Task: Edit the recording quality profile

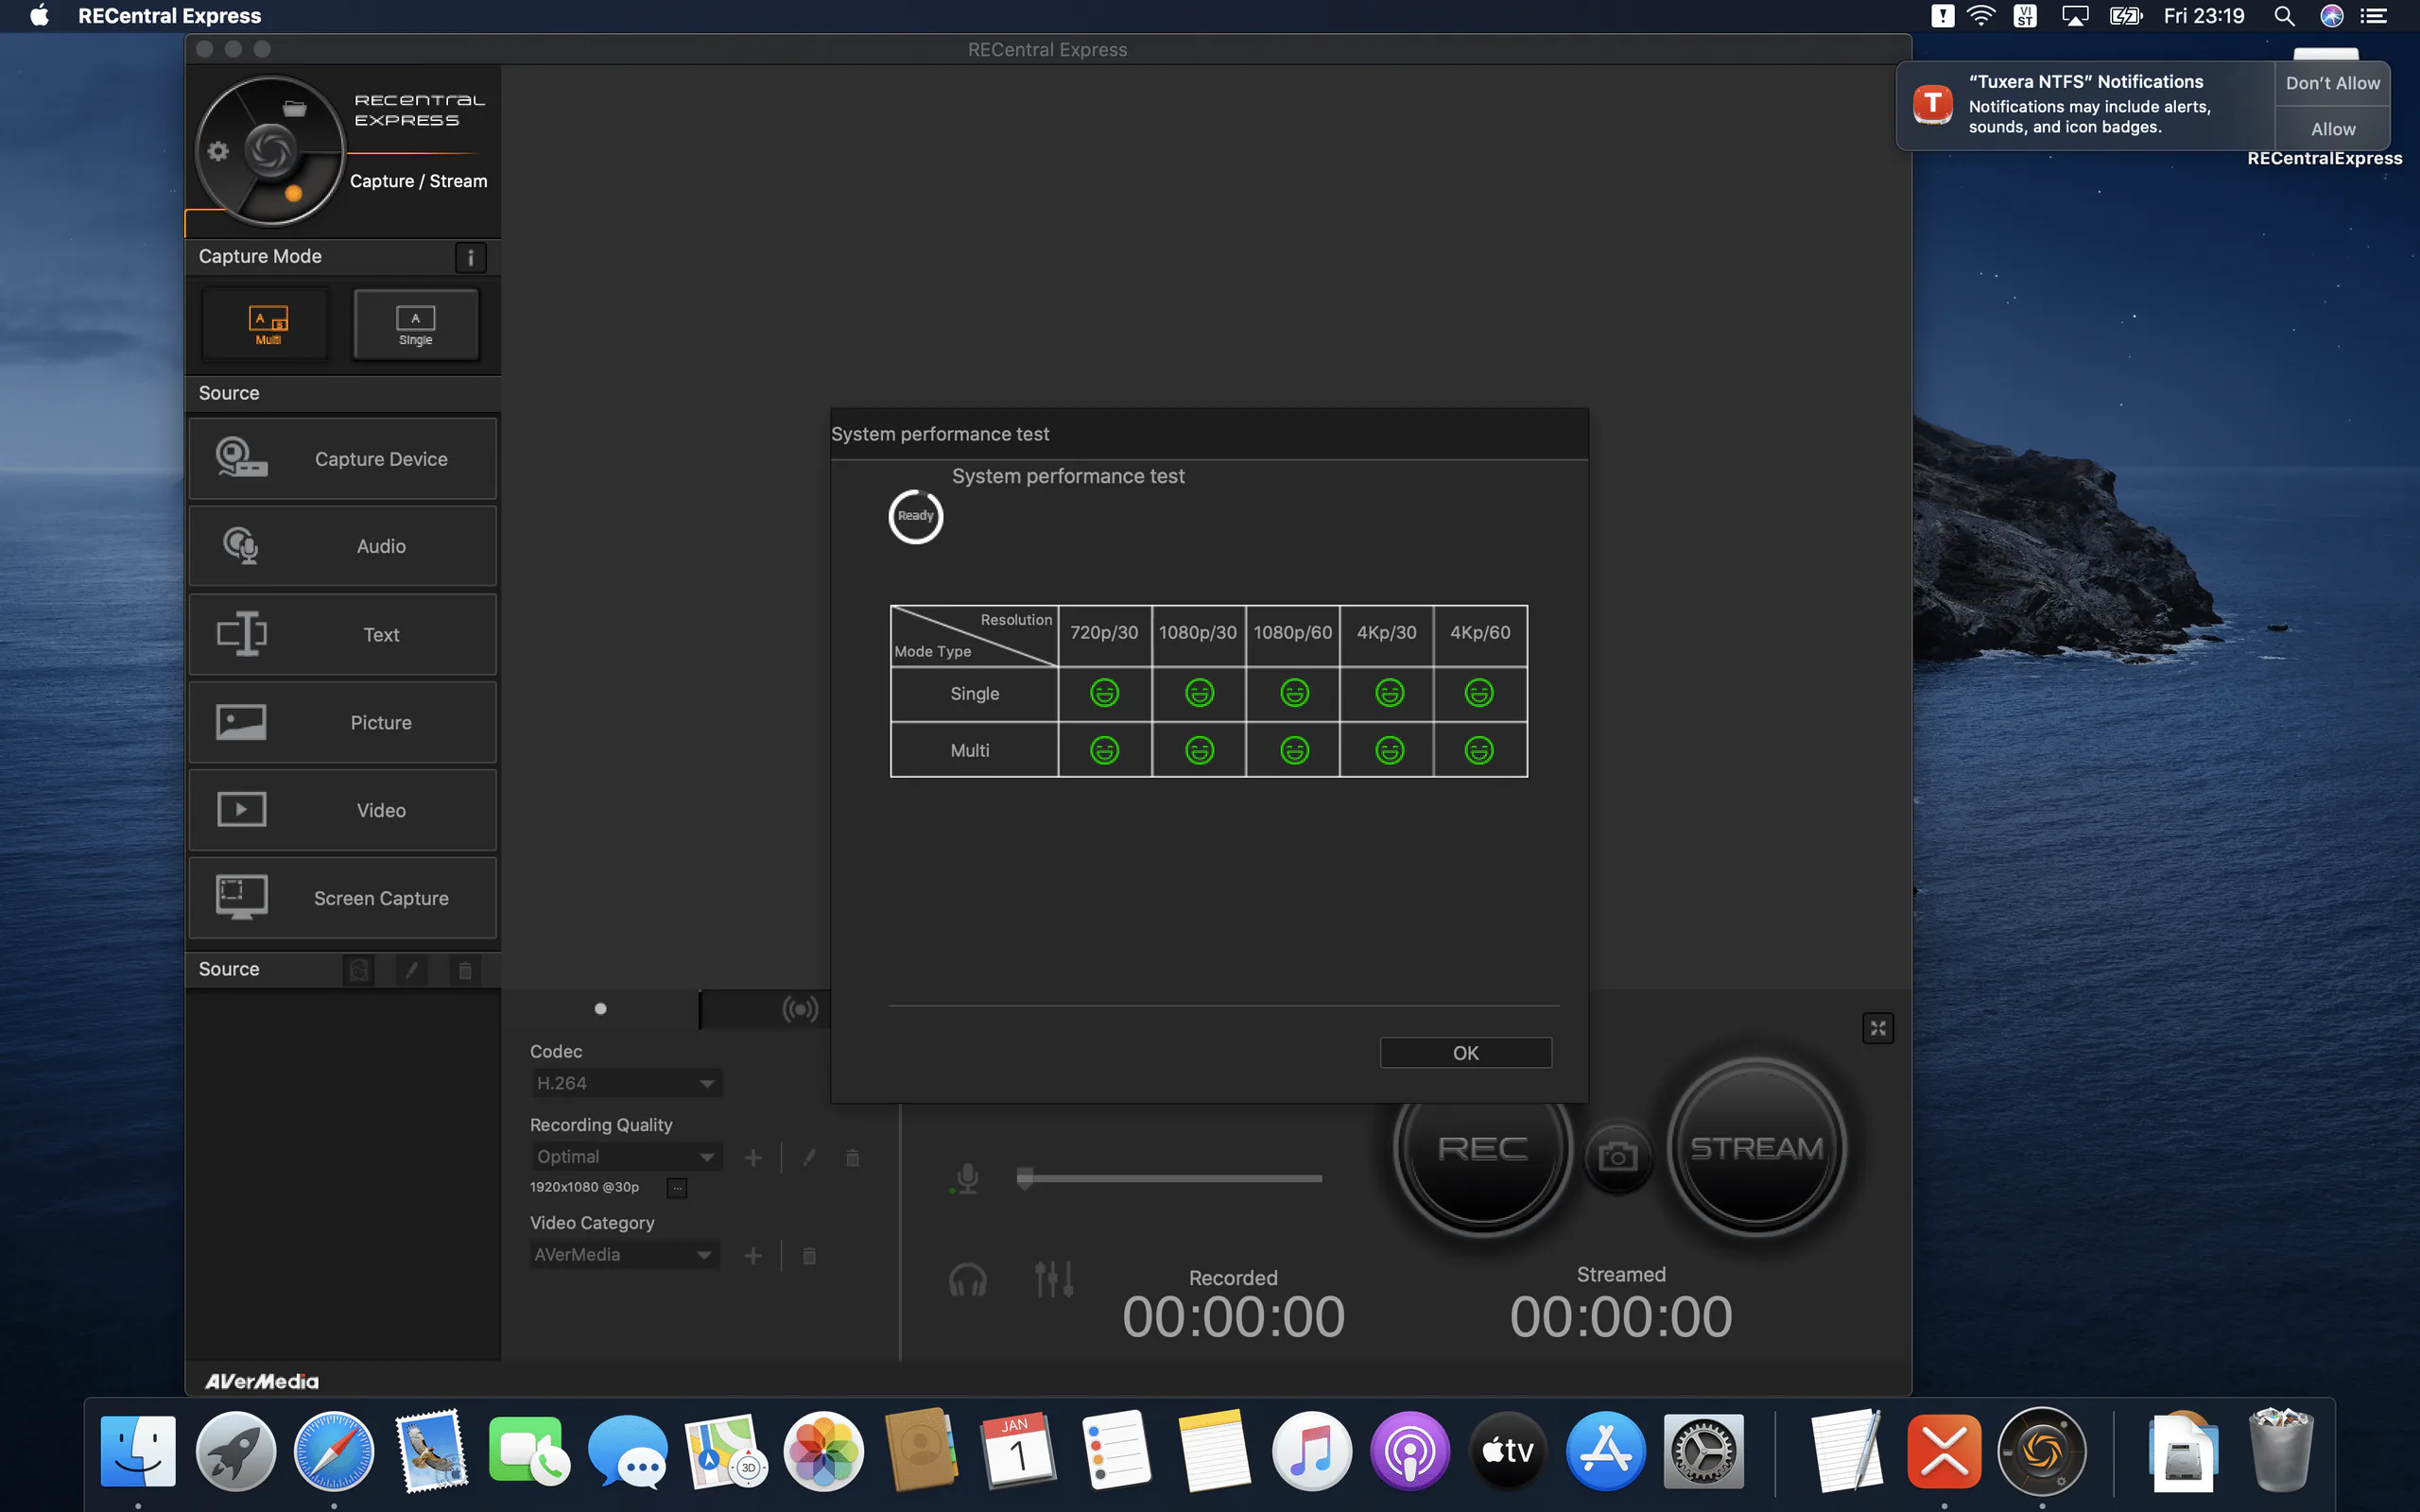Action: pos(809,1158)
